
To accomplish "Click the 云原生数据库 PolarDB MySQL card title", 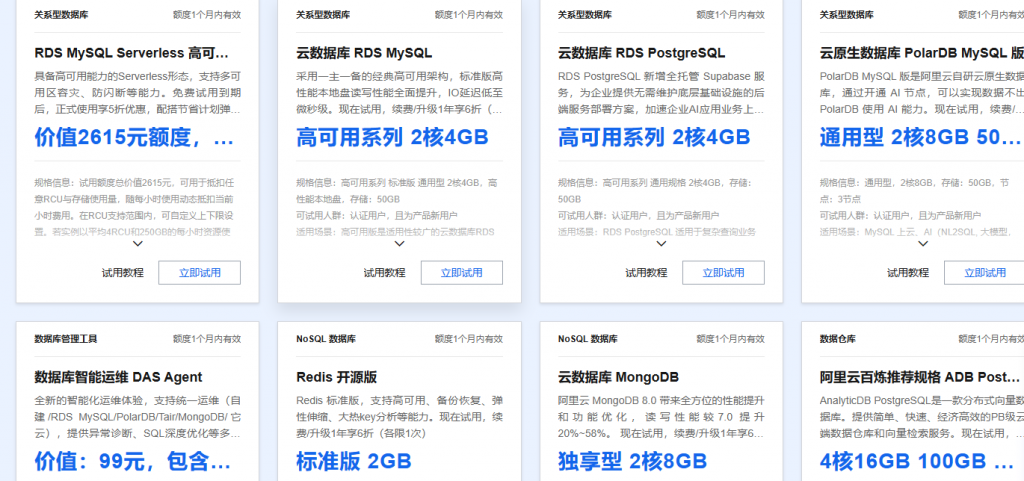I will (920, 53).
